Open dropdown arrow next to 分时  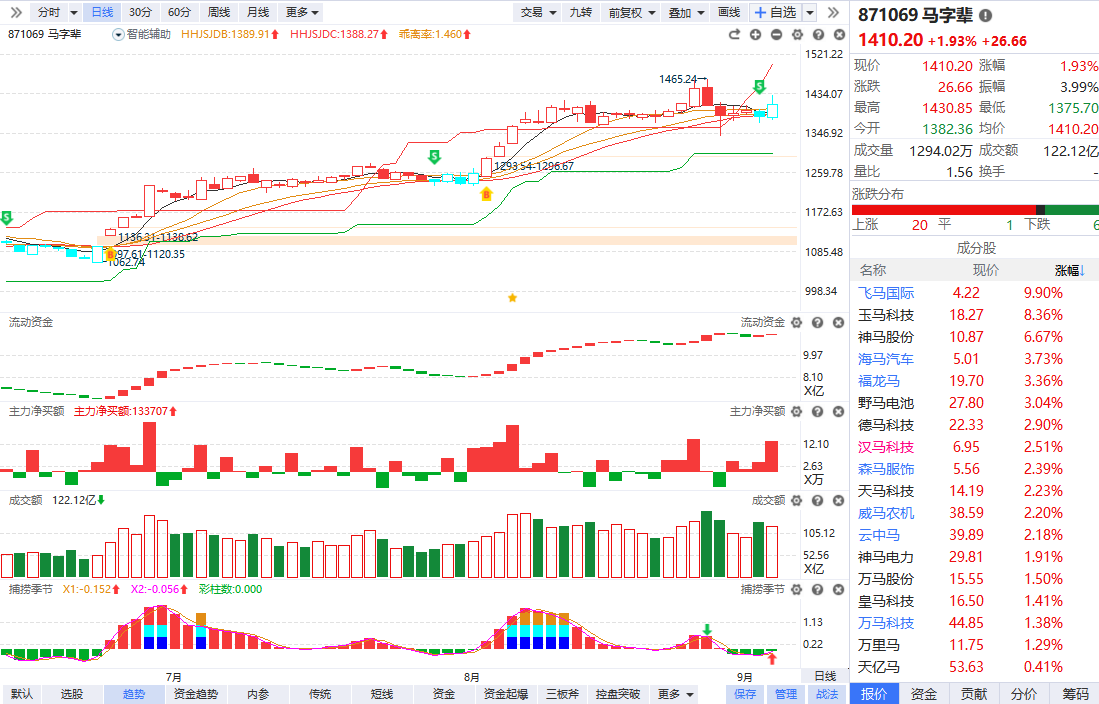tap(74, 13)
